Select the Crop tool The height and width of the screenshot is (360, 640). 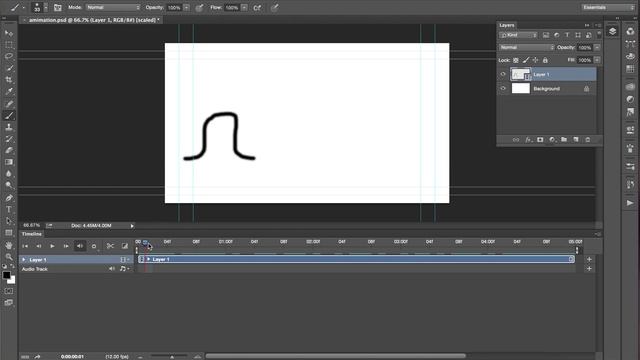(9, 80)
